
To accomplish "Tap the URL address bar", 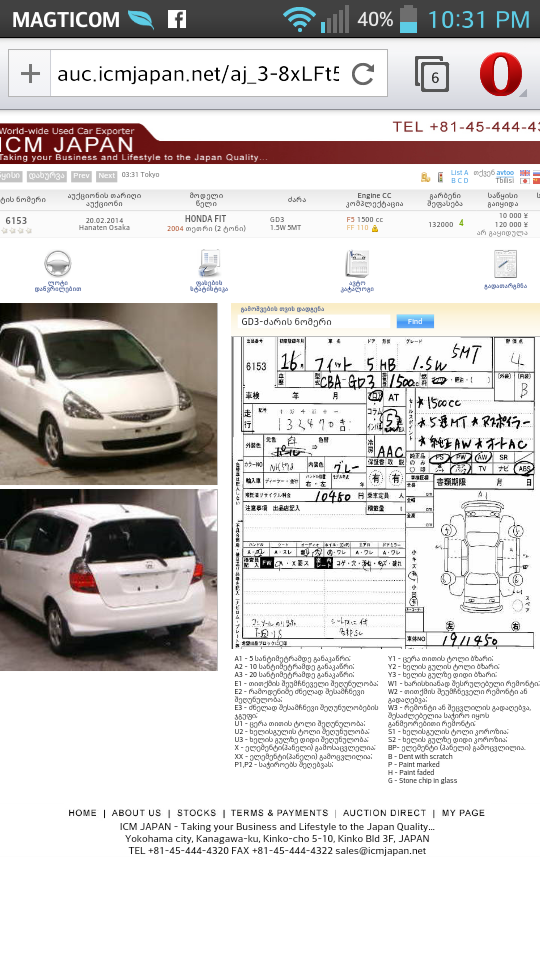I will [x=198, y=73].
